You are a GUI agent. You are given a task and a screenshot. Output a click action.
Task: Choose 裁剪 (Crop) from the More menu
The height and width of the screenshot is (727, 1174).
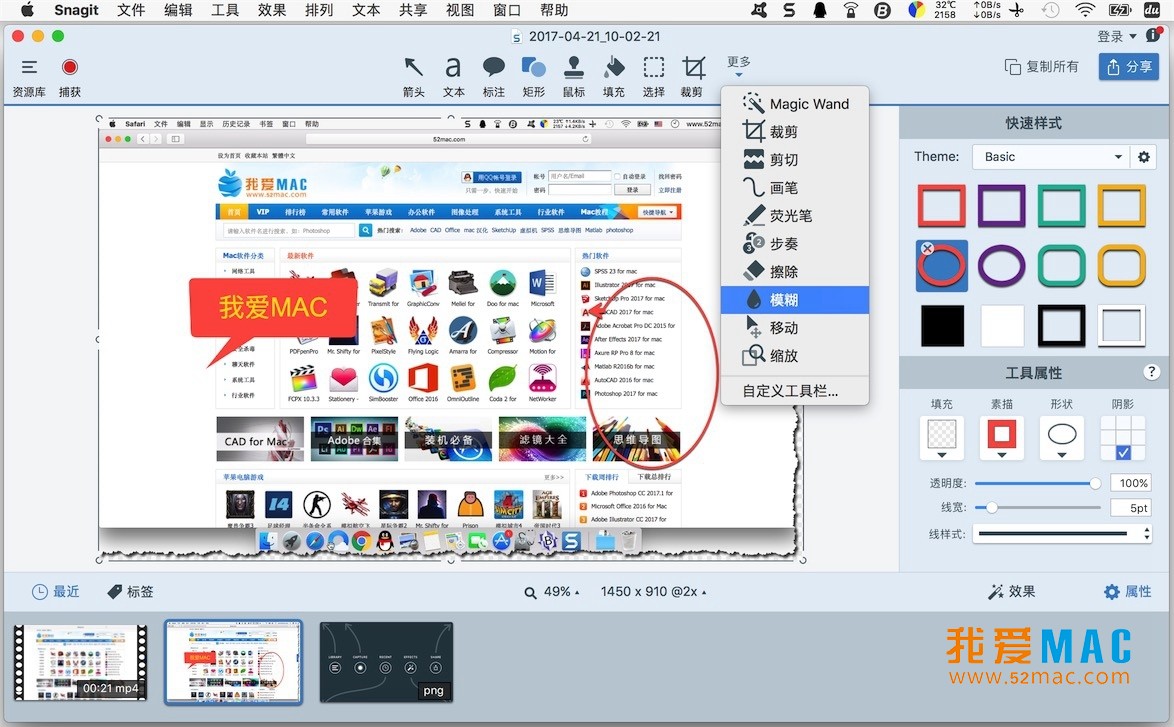coord(794,132)
